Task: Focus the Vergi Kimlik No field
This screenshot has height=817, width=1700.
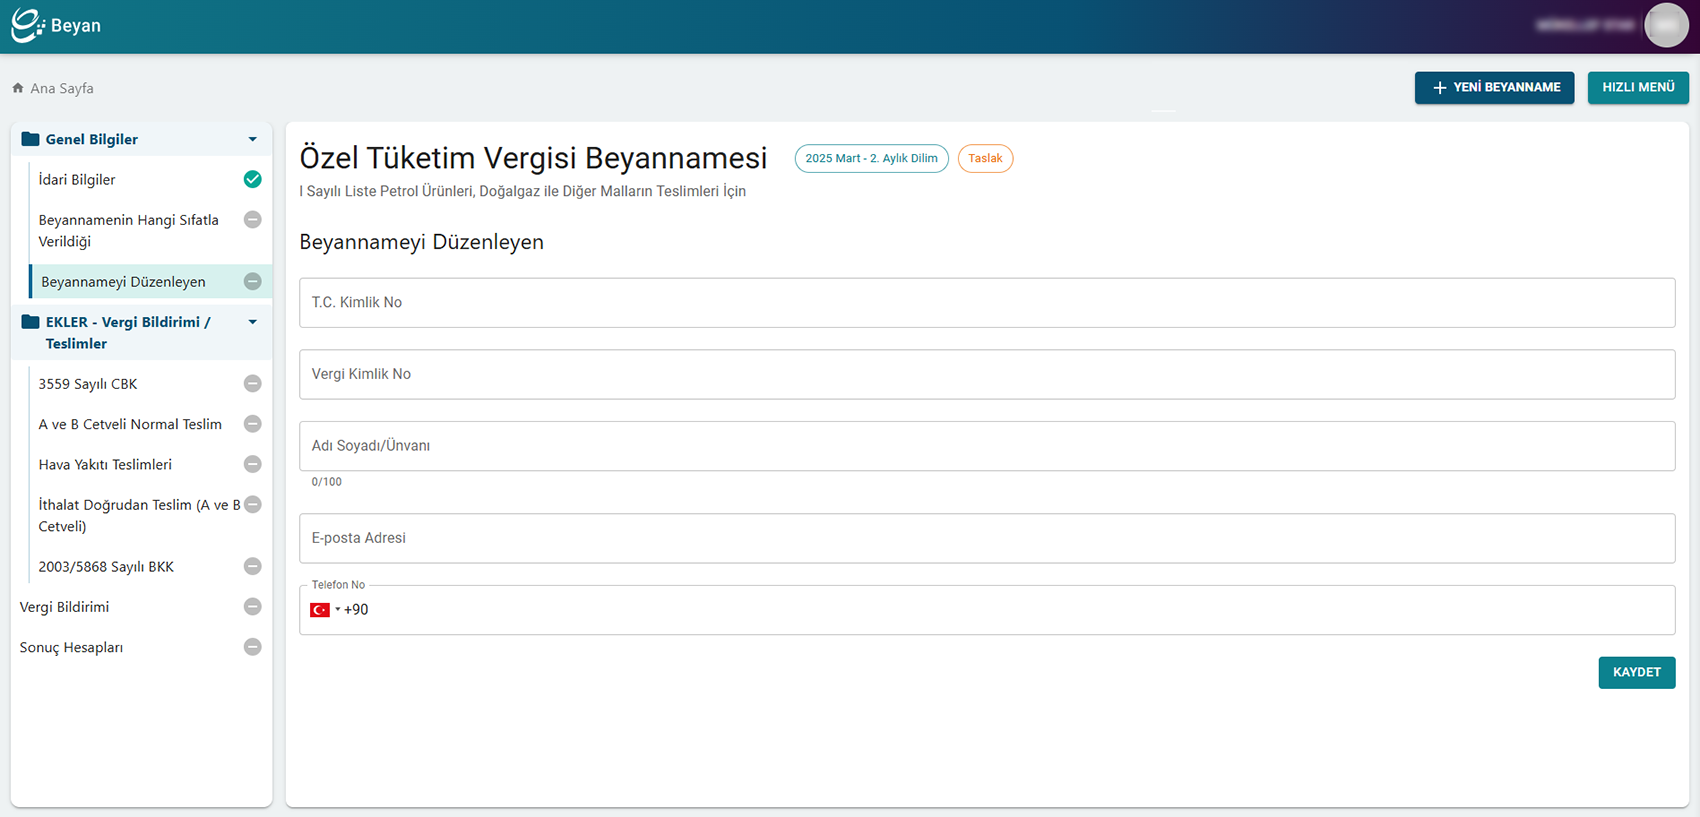Action: tap(987, 374)
